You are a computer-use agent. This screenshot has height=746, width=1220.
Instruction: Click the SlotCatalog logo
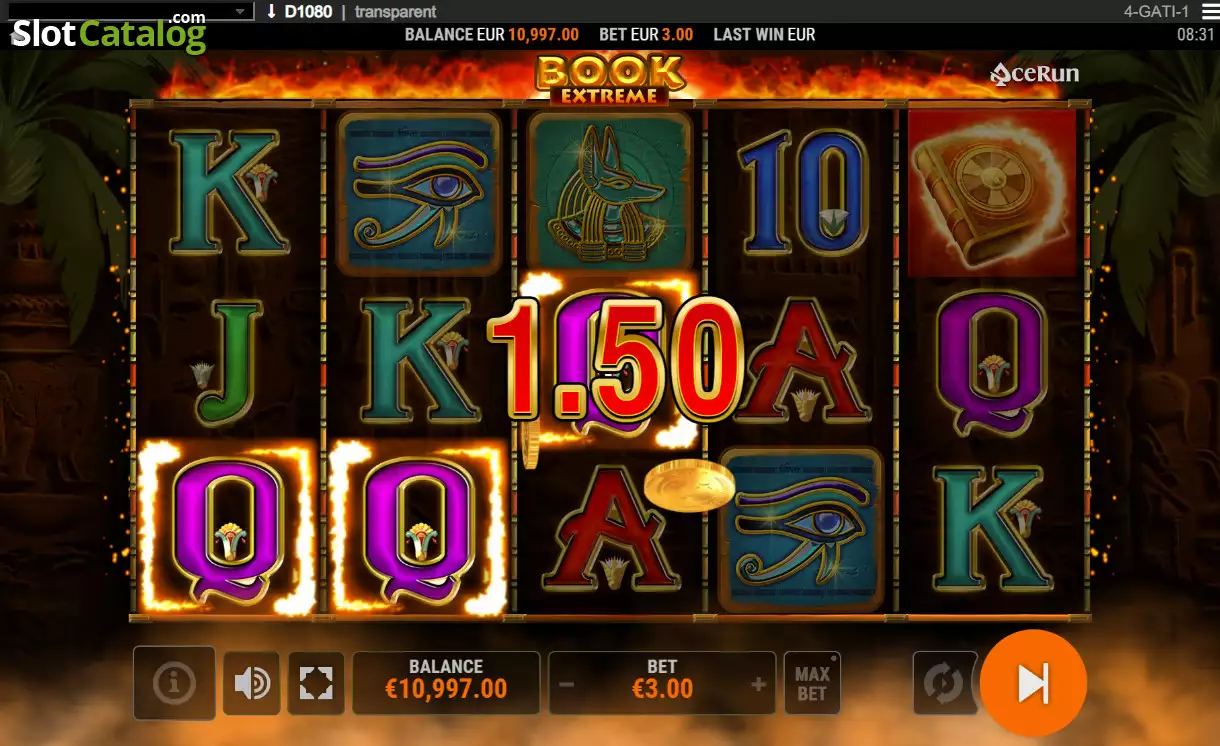click(x=108, y=35)
